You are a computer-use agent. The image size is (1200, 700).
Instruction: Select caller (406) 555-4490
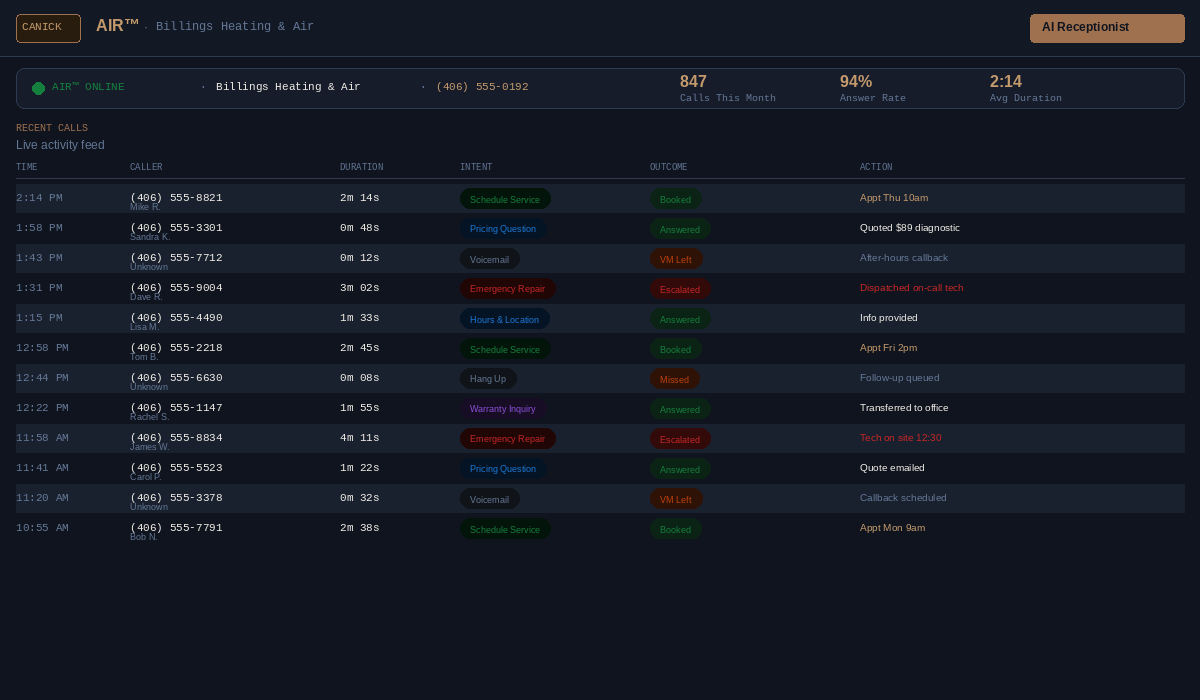coord(176,318)
